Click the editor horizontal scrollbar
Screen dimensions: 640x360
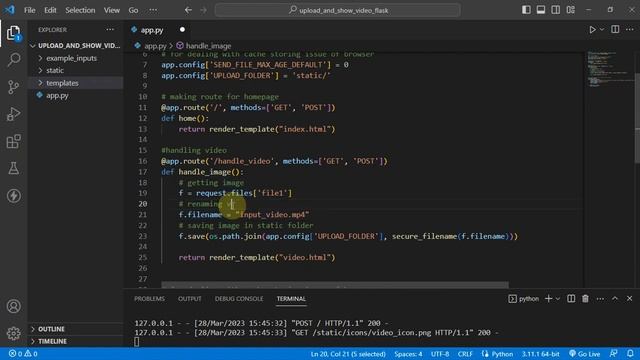click(x=335, y=284)
